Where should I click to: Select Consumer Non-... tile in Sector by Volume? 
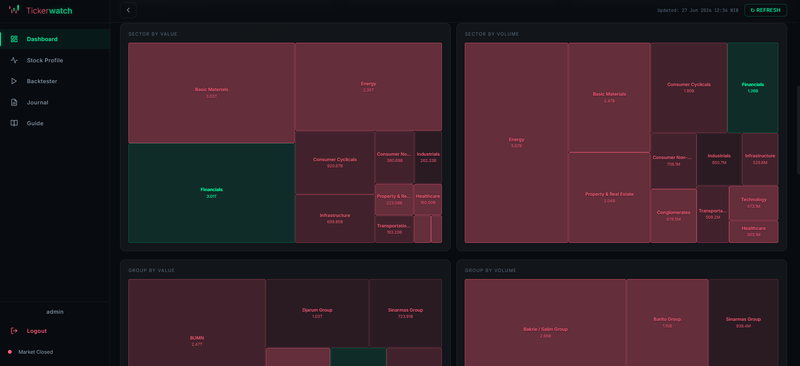(673, 161)
